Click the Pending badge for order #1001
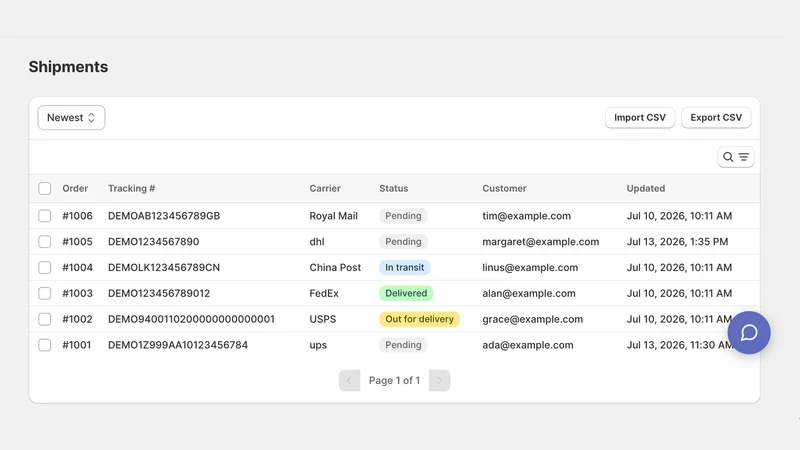Image resolution: width=800 pixels, height=450 pixels. (x=403, y=345)
